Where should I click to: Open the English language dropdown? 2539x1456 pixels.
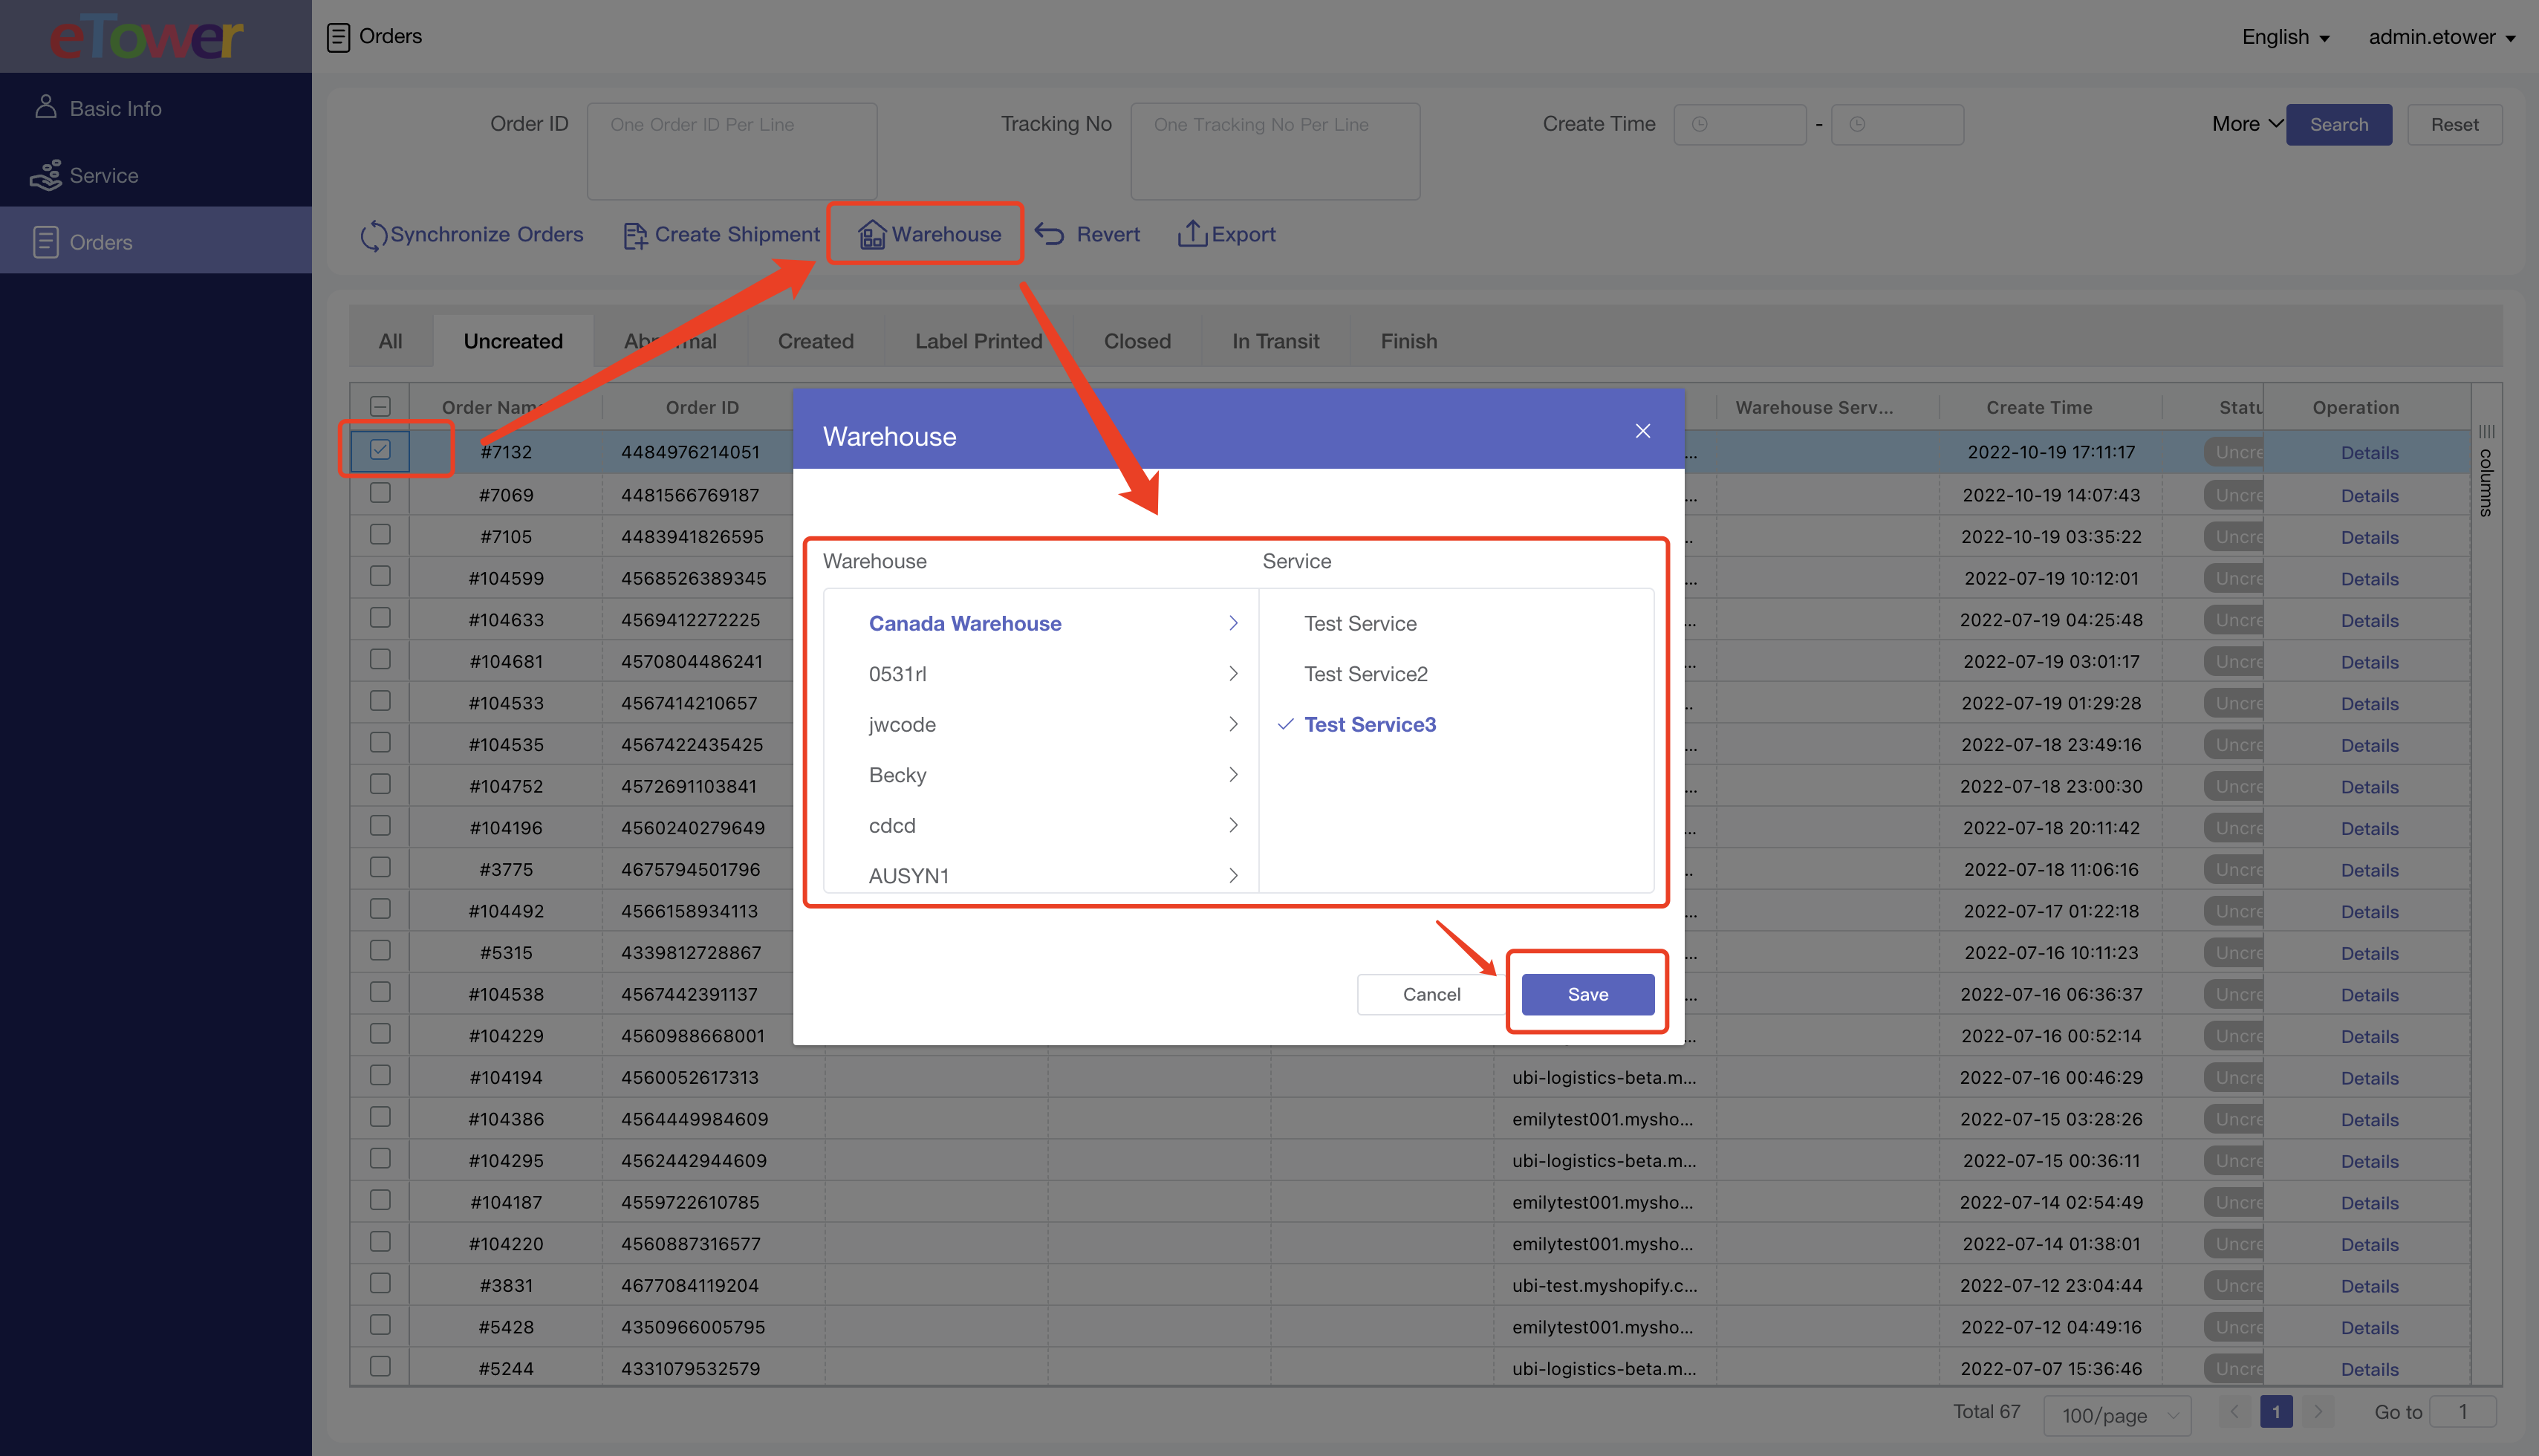tap(2285, 37)
